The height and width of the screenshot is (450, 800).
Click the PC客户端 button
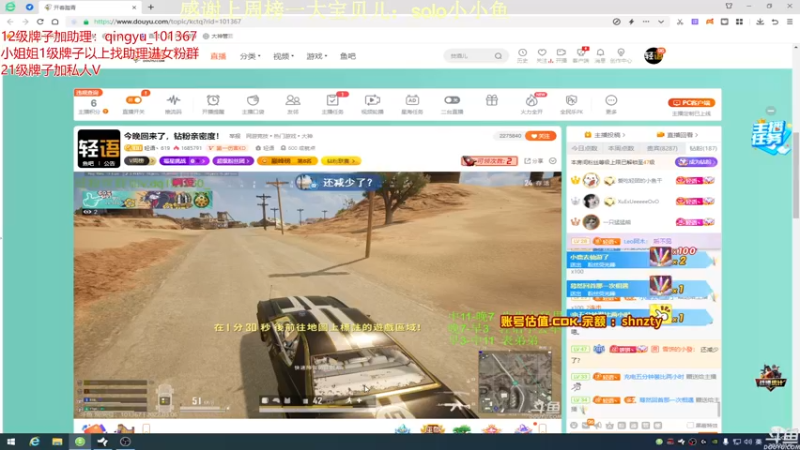691,103
